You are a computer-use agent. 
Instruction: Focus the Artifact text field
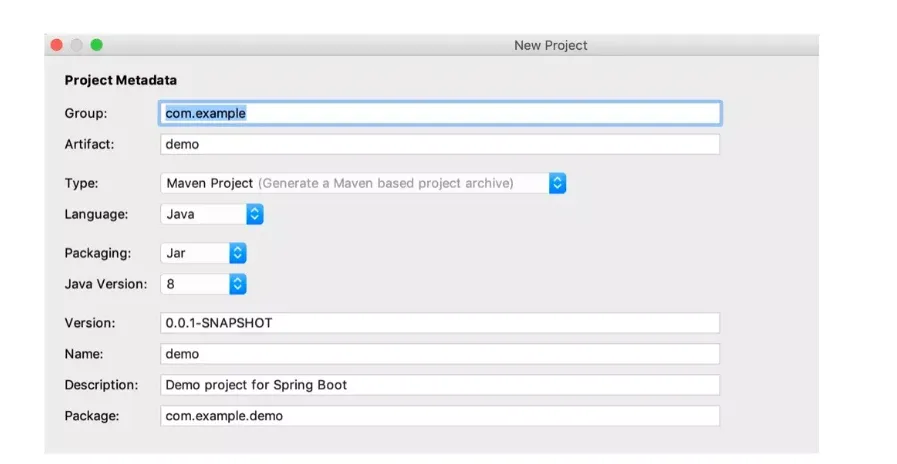coord(440,144)
